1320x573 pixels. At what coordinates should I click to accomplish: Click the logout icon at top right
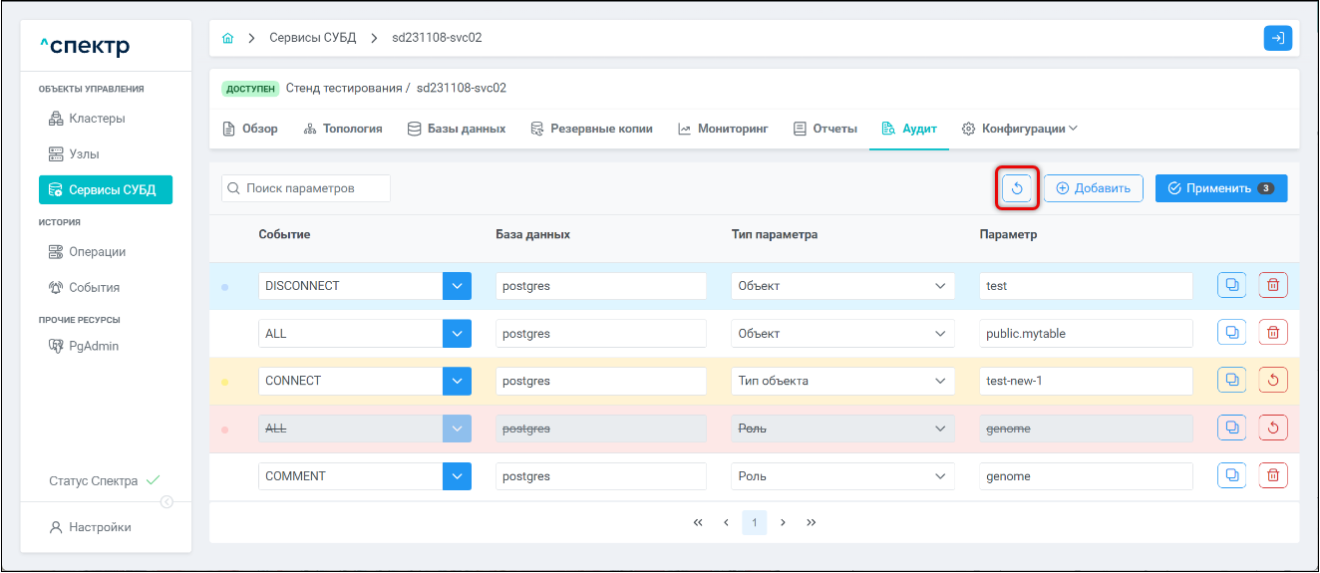click(x=1277, y=38)
